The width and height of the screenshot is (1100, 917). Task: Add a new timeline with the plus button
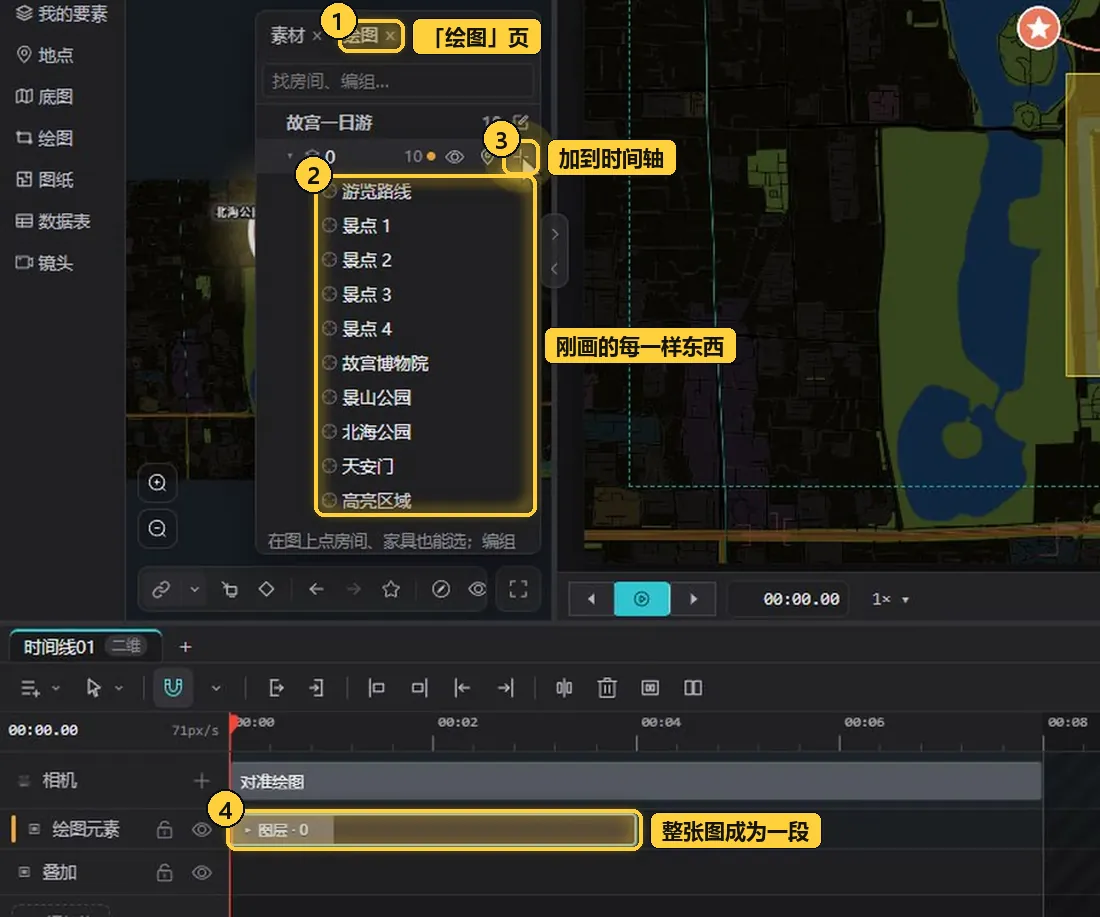[185, 647]
